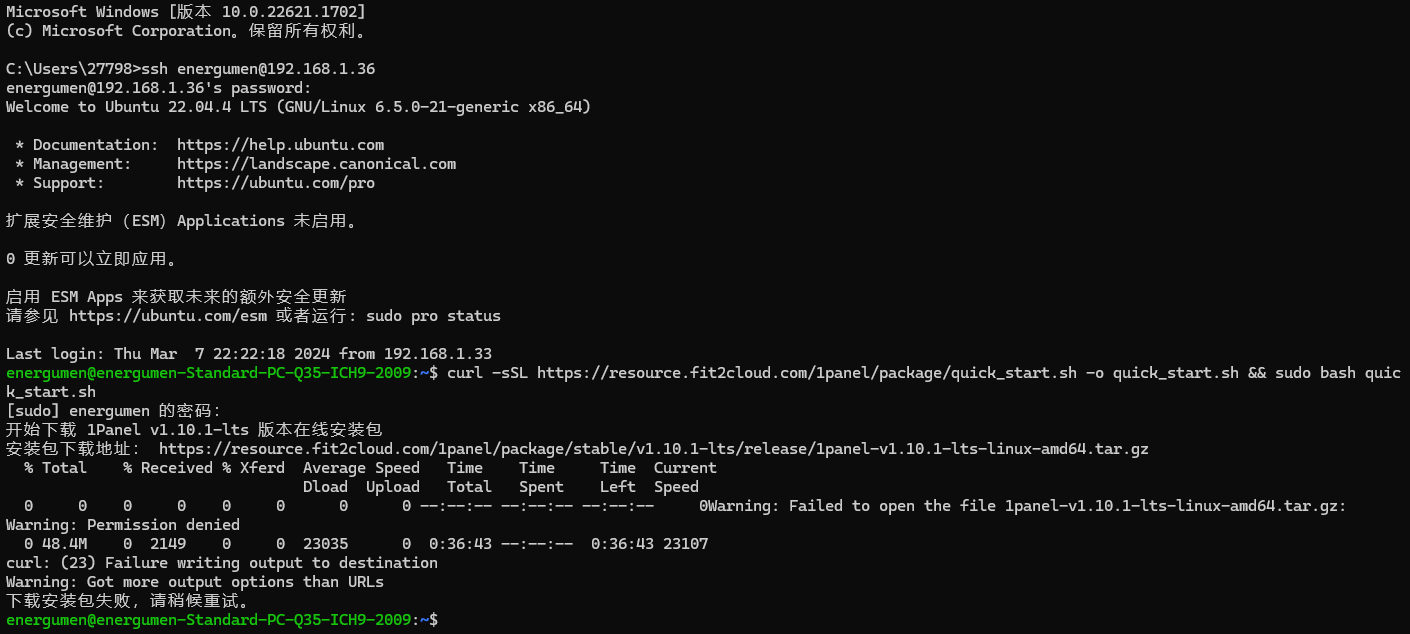This screenshot has width=1410, height=634.
Task: Select the '[sudo] energumen' password prompt line
Action: tap(114, 411)
